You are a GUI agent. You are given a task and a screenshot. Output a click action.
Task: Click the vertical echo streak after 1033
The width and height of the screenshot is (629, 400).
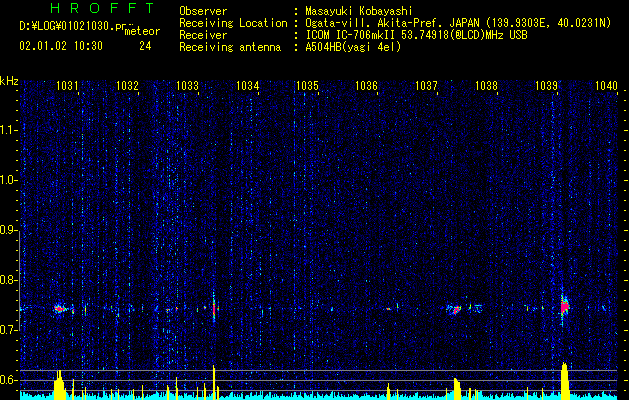pos(214,308)
